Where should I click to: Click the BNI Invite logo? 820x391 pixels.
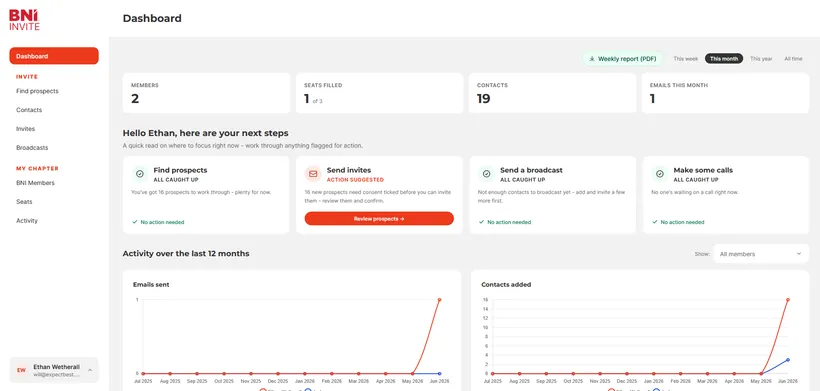(25, 19)
